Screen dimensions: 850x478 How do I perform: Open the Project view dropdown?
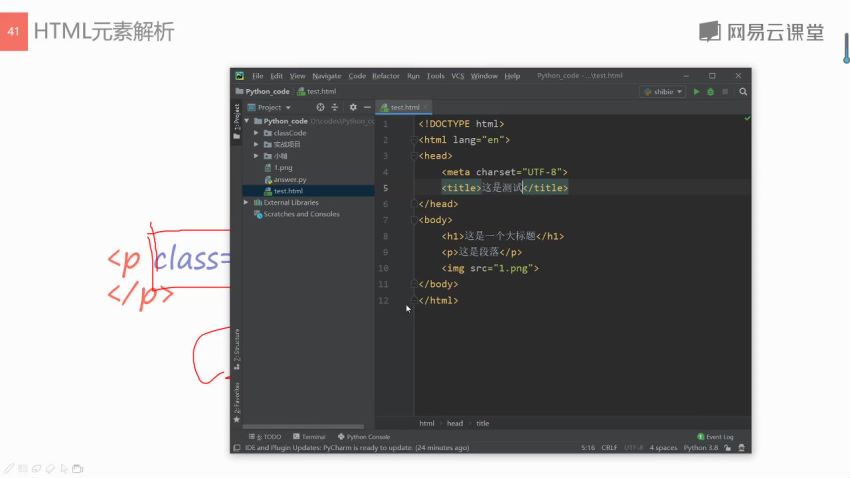pos(269,107)
